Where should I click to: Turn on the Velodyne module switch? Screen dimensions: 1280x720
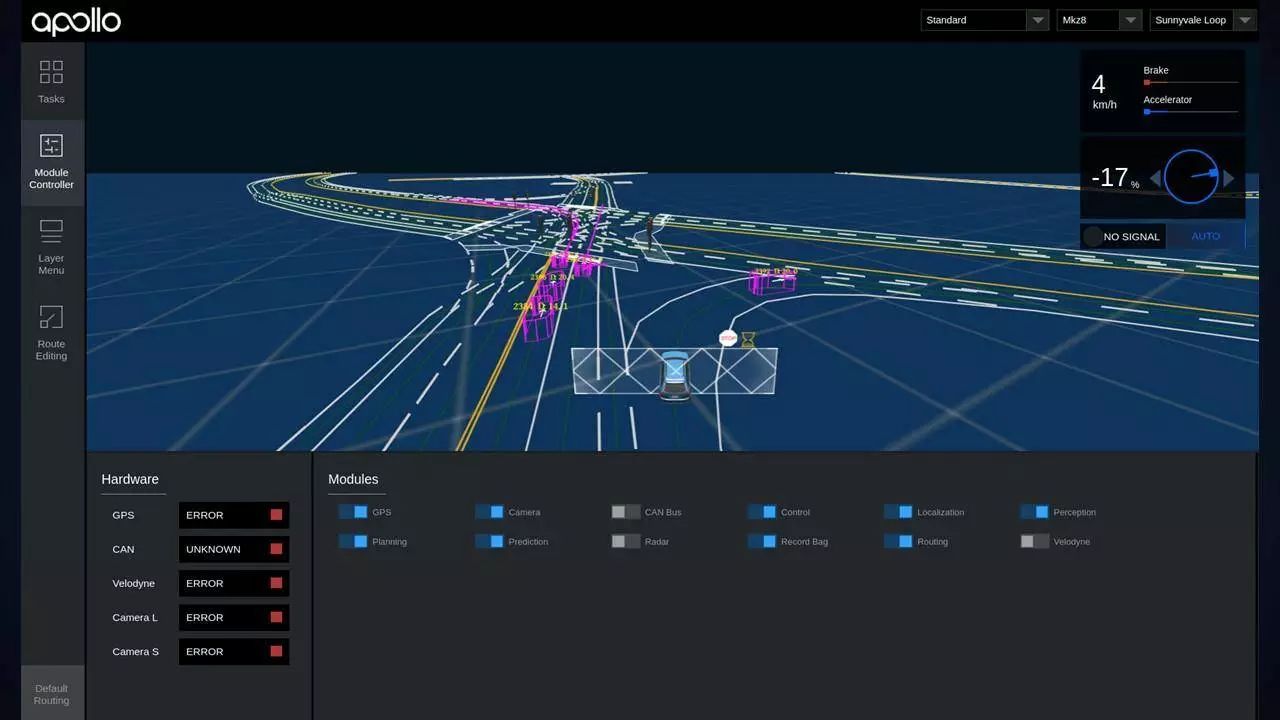[x=1034, y=542]
